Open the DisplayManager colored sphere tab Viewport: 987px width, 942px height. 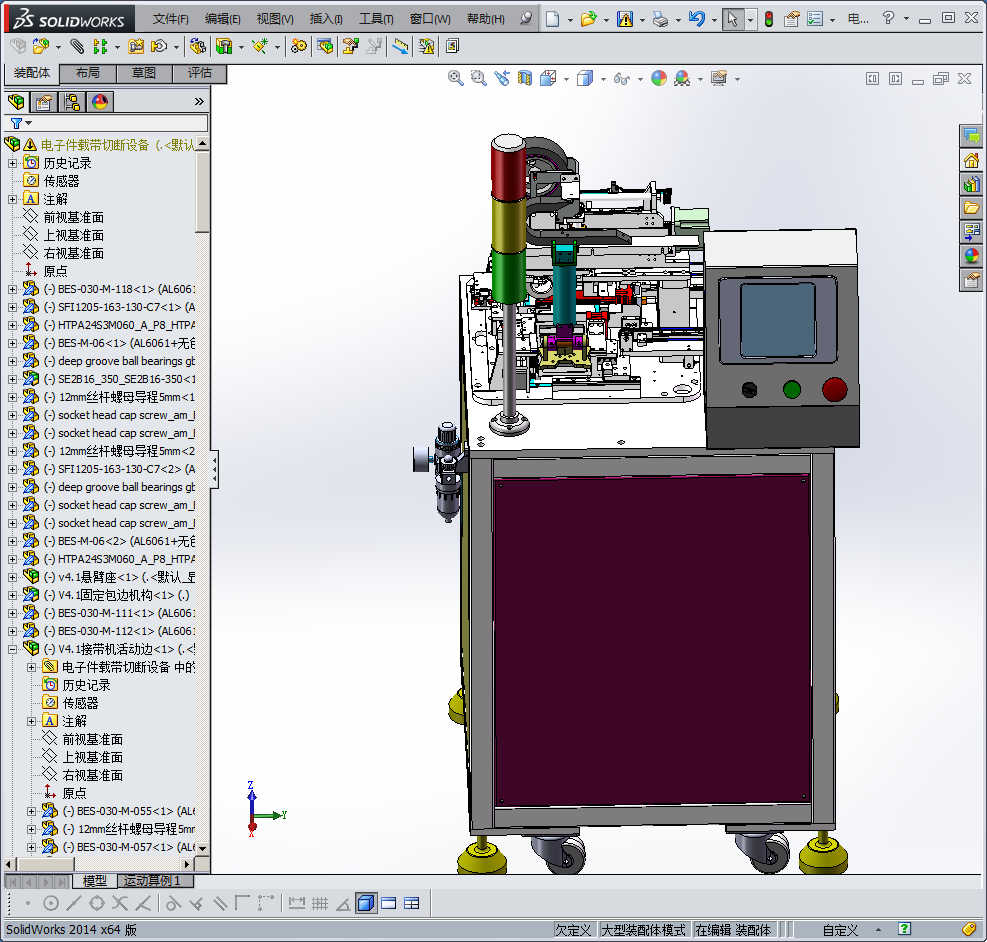click(100, 102)
